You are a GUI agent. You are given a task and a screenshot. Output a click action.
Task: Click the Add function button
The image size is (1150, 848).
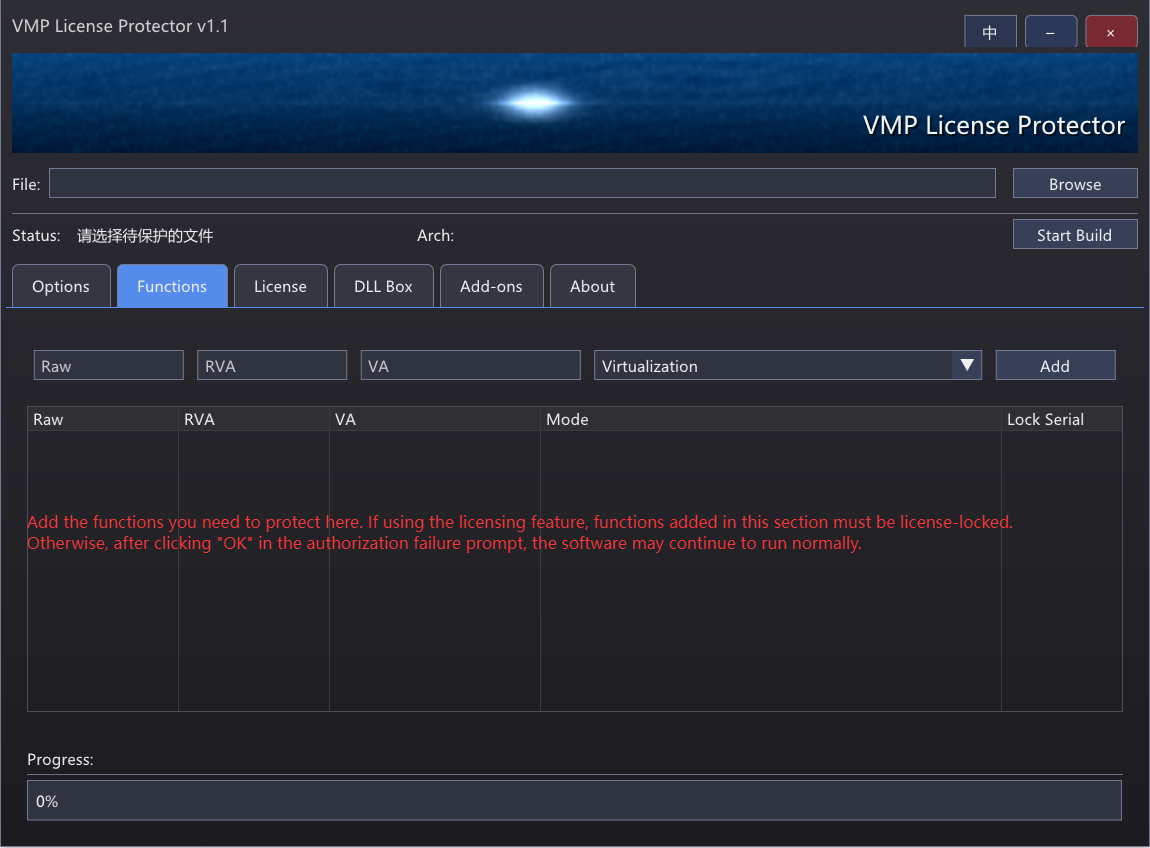[1054, 366]
